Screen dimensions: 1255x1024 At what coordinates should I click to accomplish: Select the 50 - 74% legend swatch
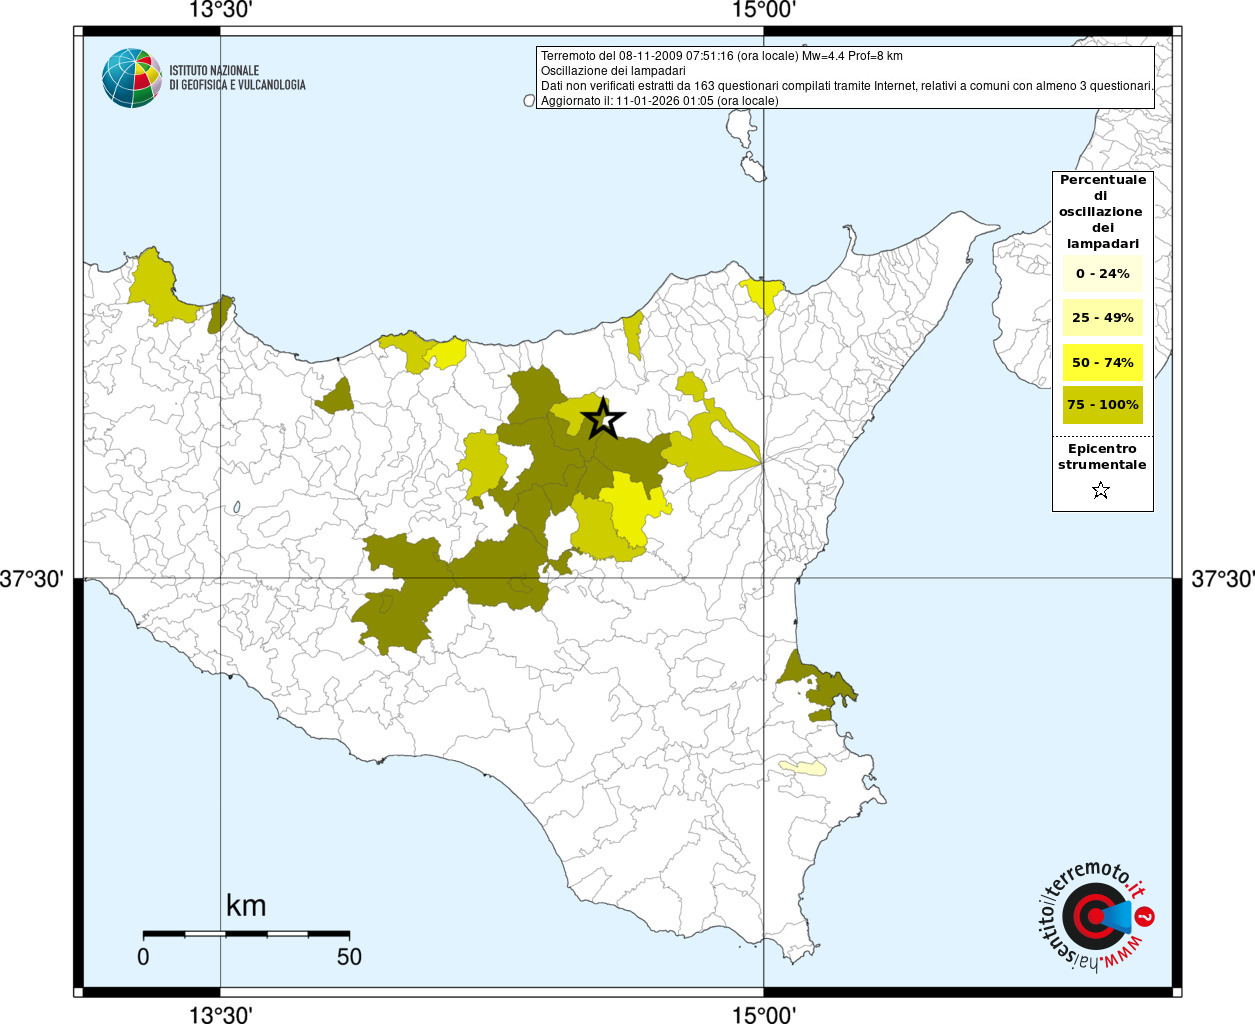(1102, 362)
